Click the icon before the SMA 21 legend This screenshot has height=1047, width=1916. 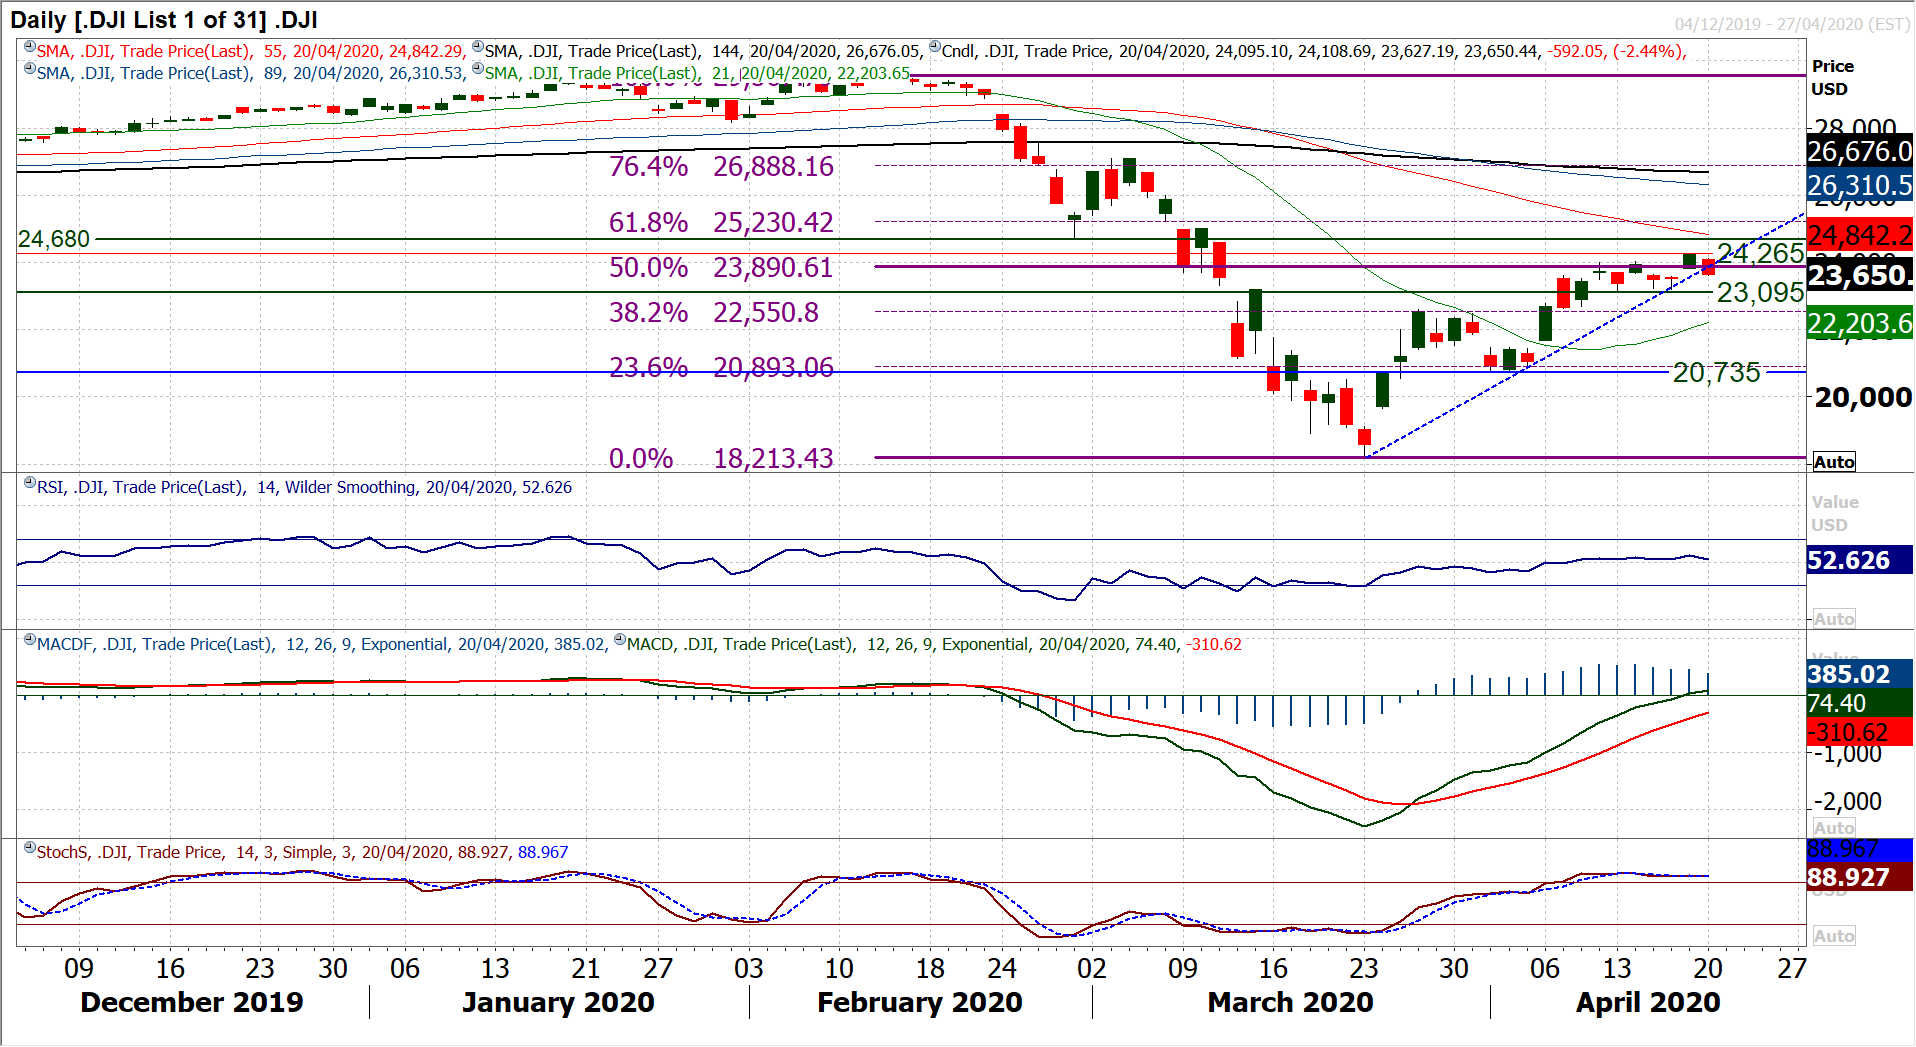478,69
